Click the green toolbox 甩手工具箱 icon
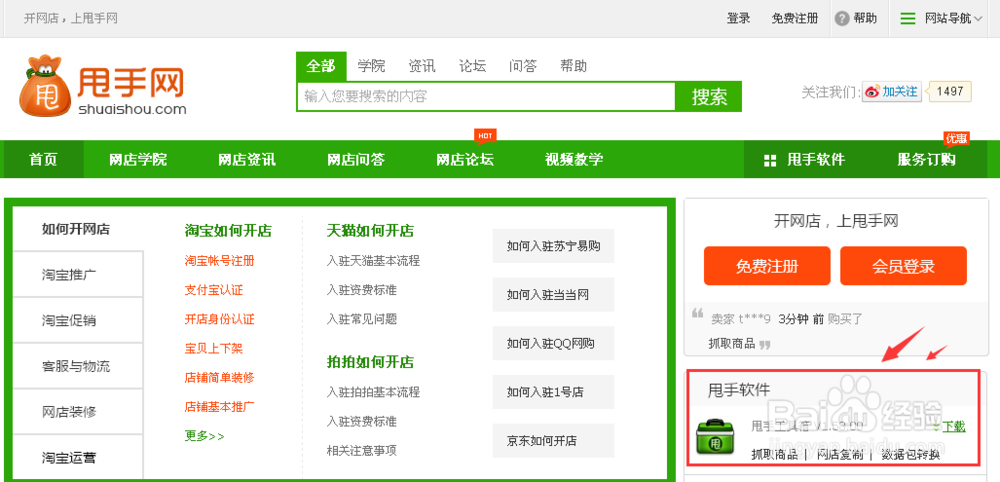The height and width of the screenshot is (482, 1000). [716, 437]
